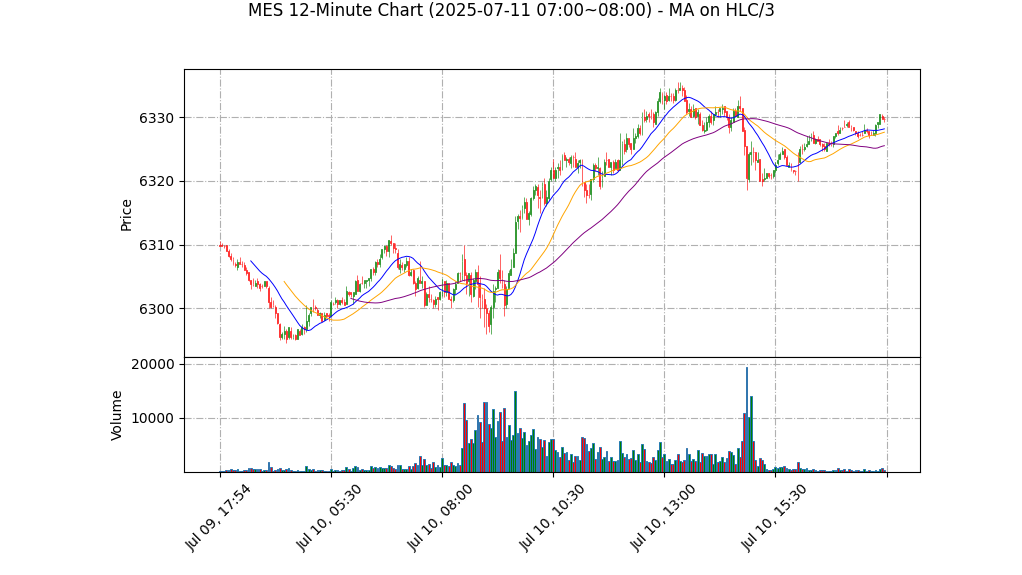The width and height of the screenshot is (1022, 575).
Task: Click the Jul 09, 17:54 time label
Action: (x=218, y=518)
